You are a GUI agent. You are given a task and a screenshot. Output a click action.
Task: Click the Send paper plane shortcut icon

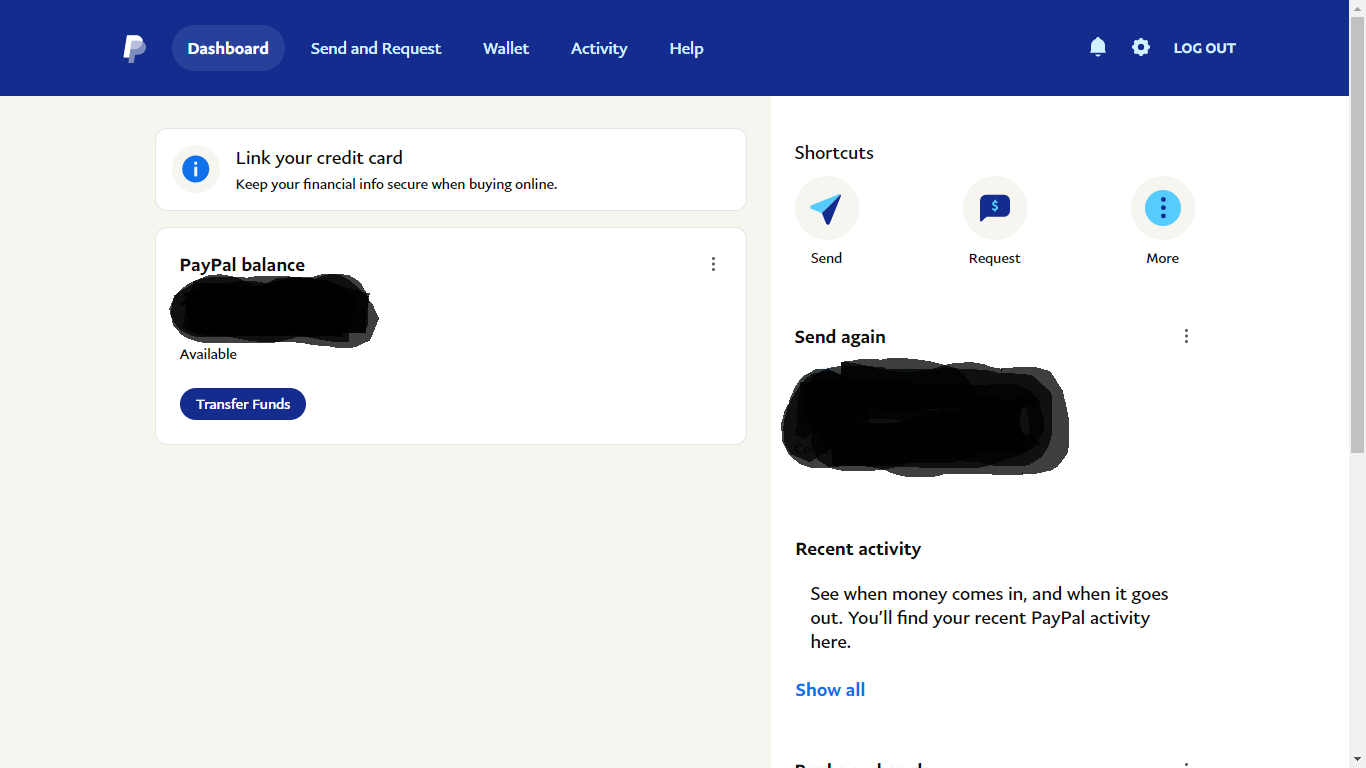click(826, 208)
